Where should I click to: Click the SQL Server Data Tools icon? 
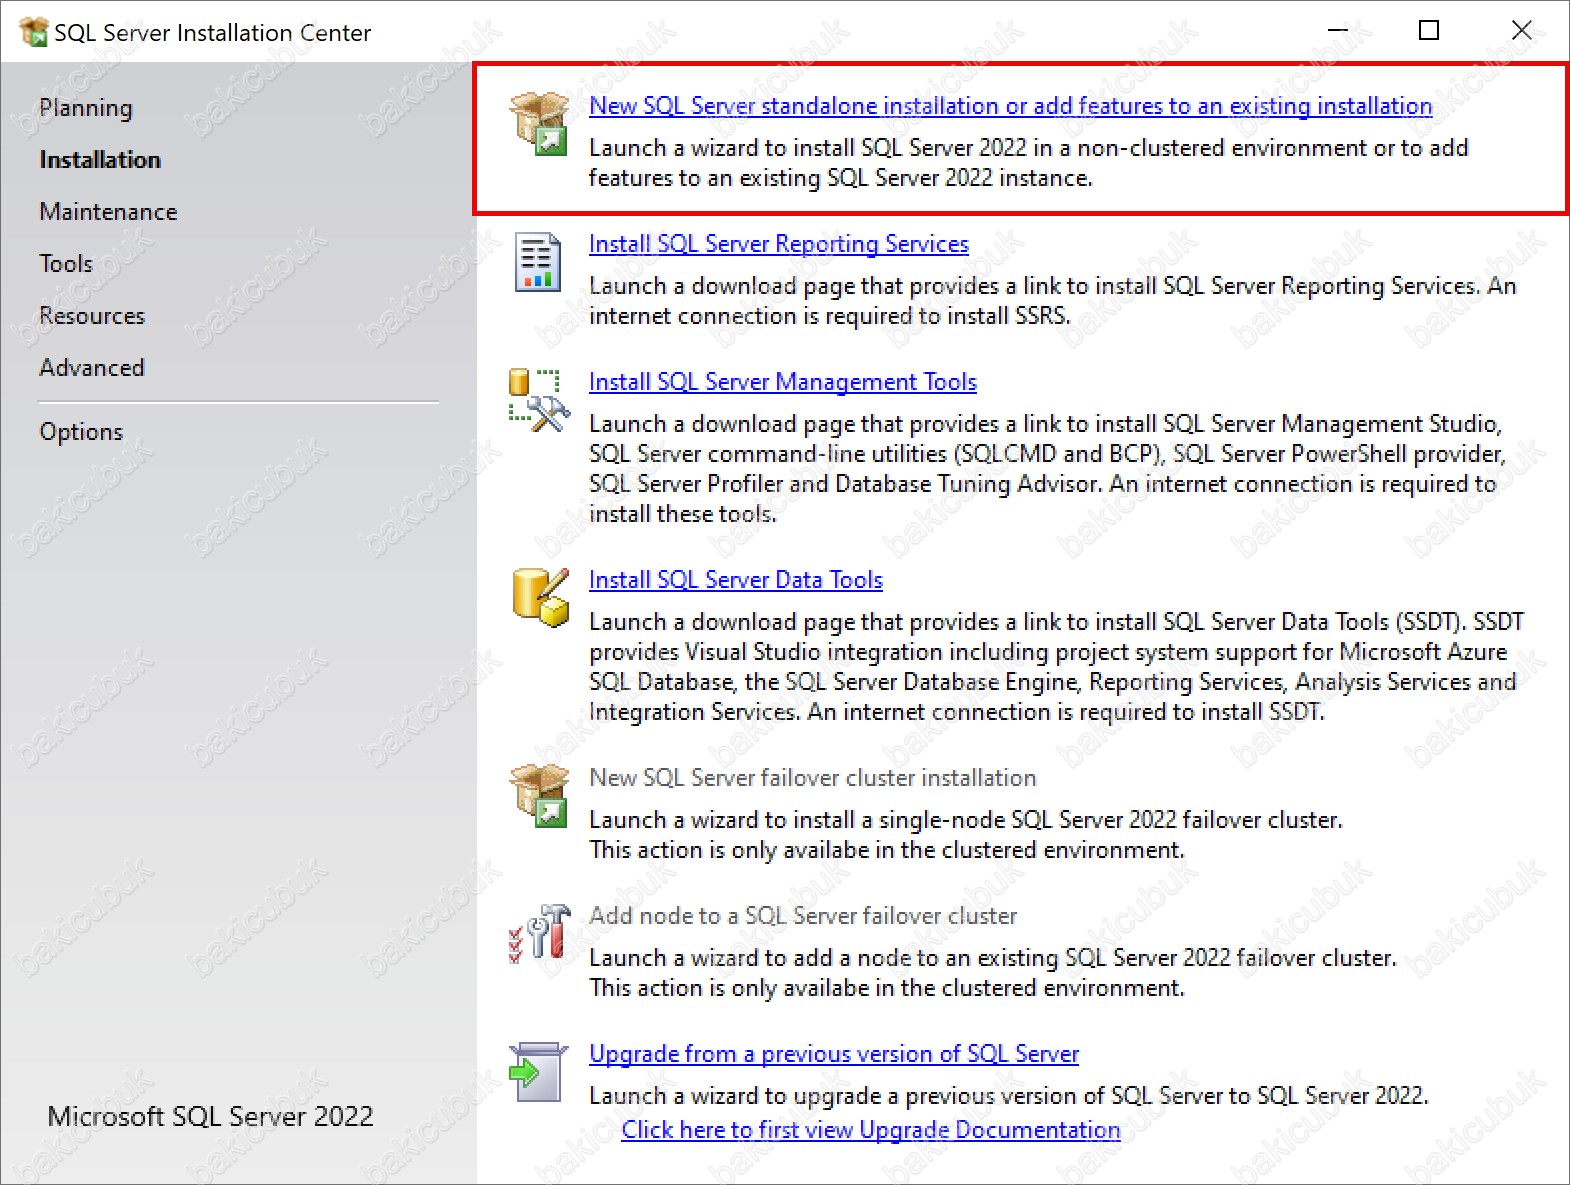coord(540,597)
